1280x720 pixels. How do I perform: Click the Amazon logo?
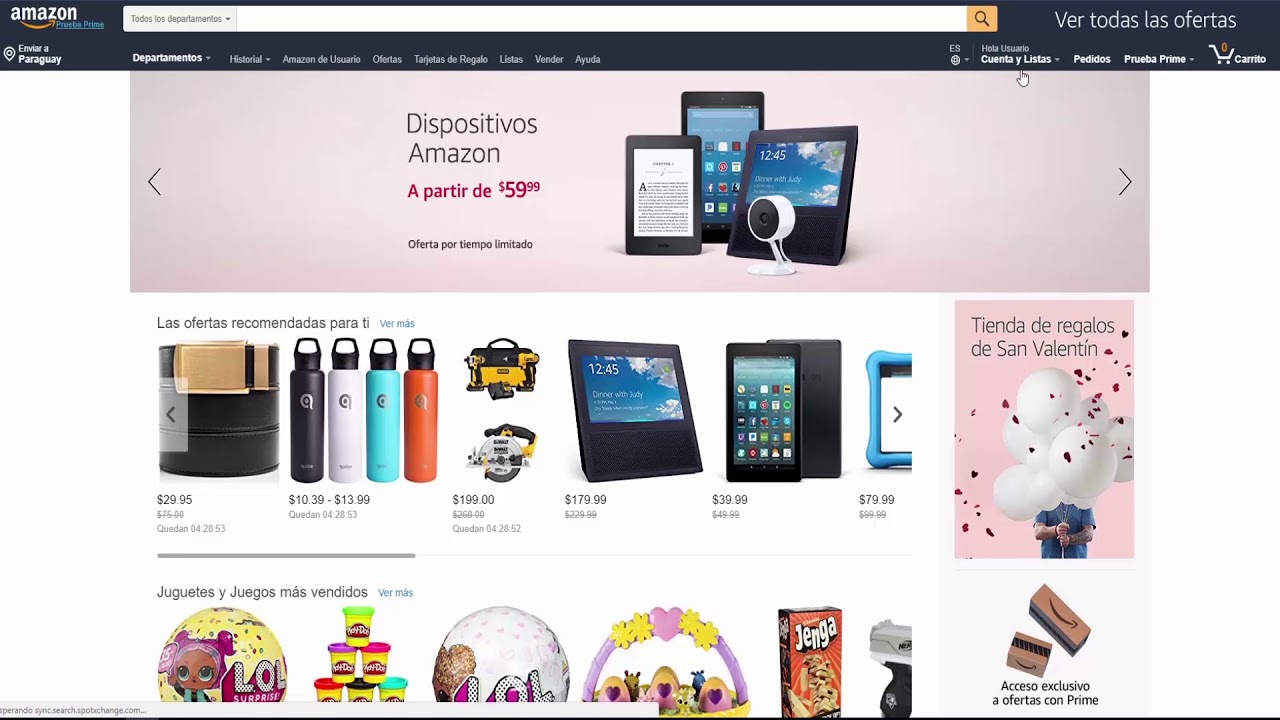(x=44, y=17)
